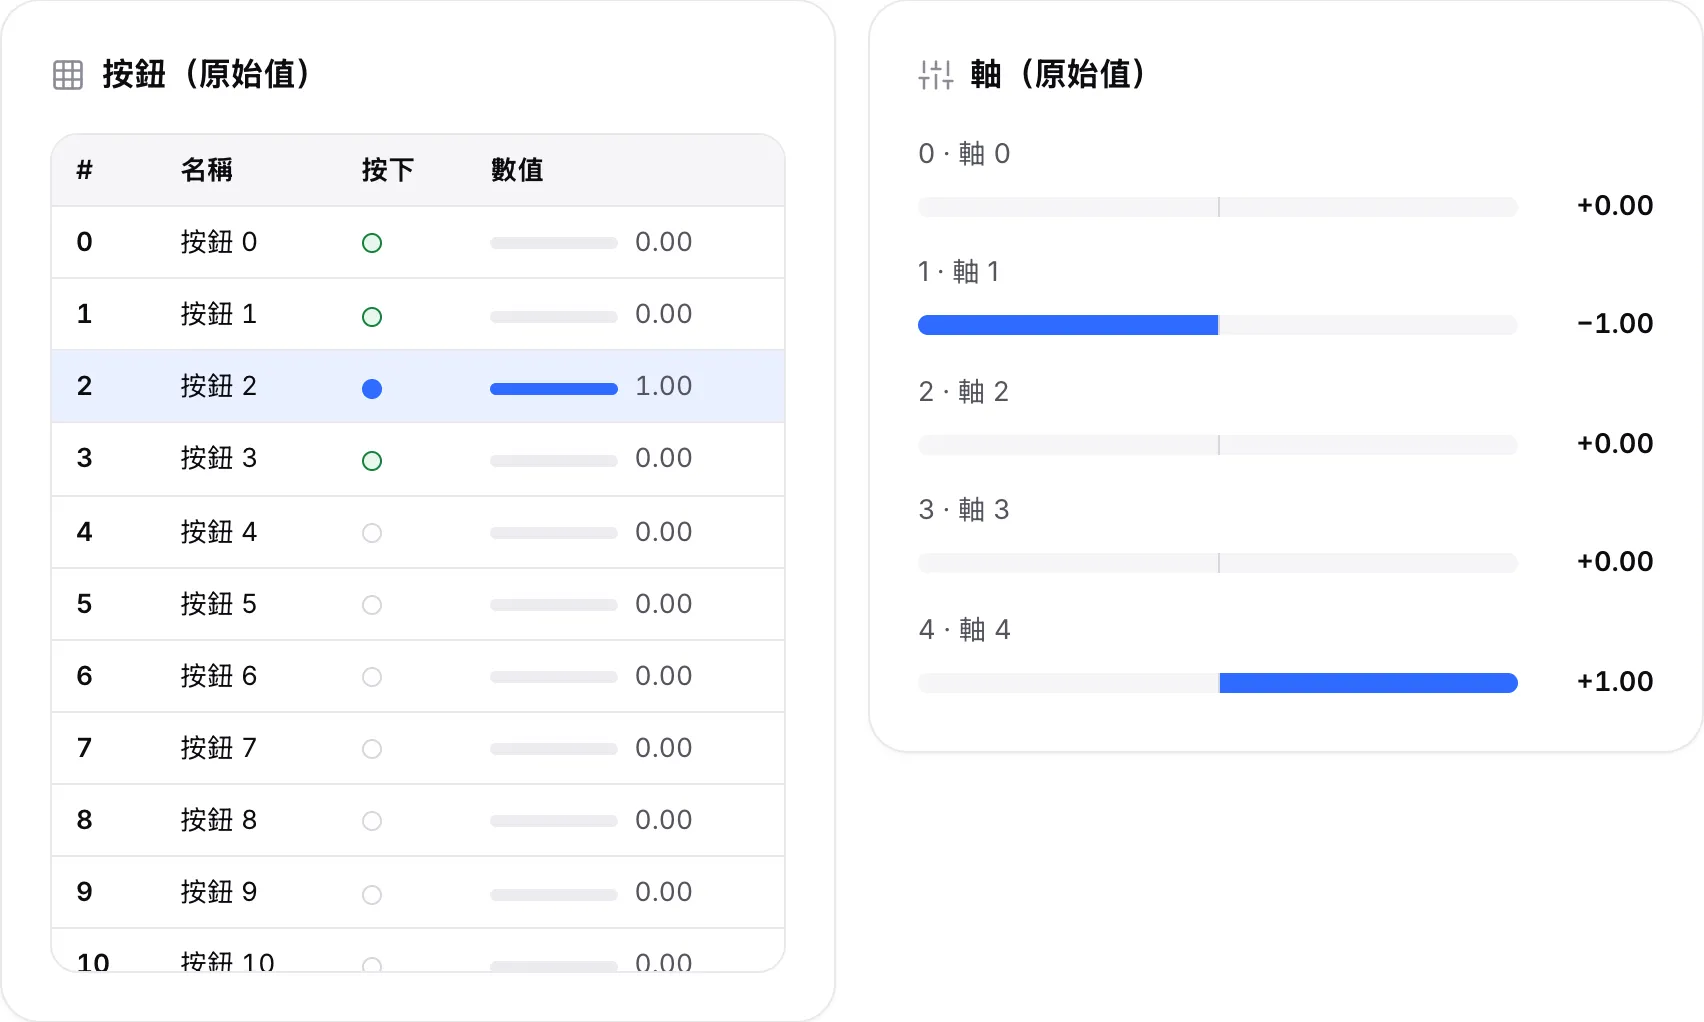Click the filled blue indicator for 按鈕 2

pos(372,389)
